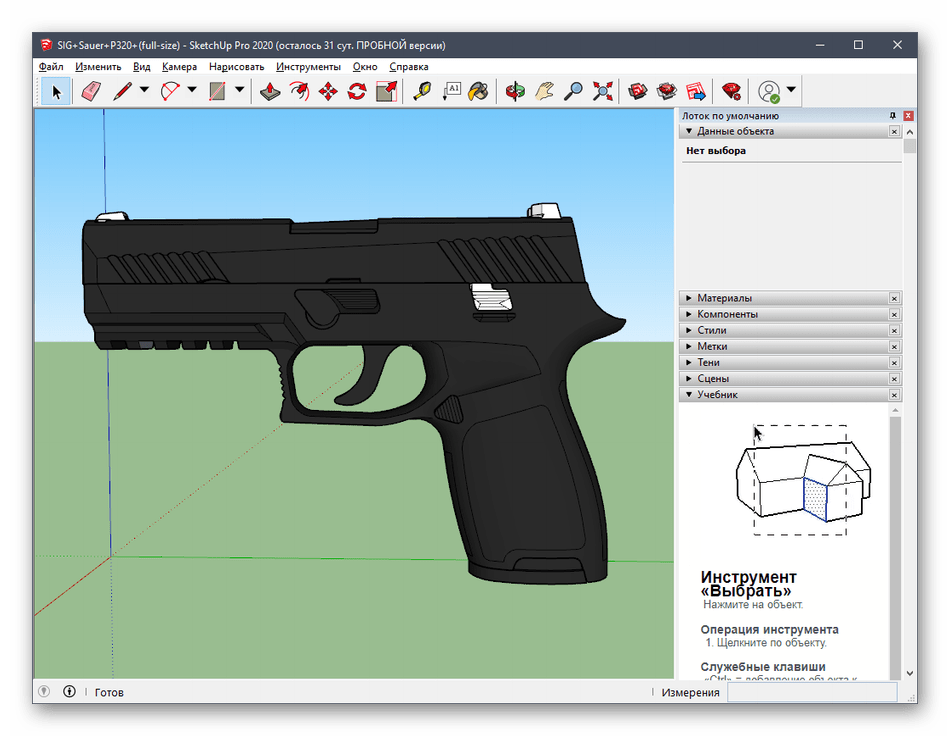Pin the default tray with the pushpin
The height and width of the screenshot is (736, 950).
893,116
